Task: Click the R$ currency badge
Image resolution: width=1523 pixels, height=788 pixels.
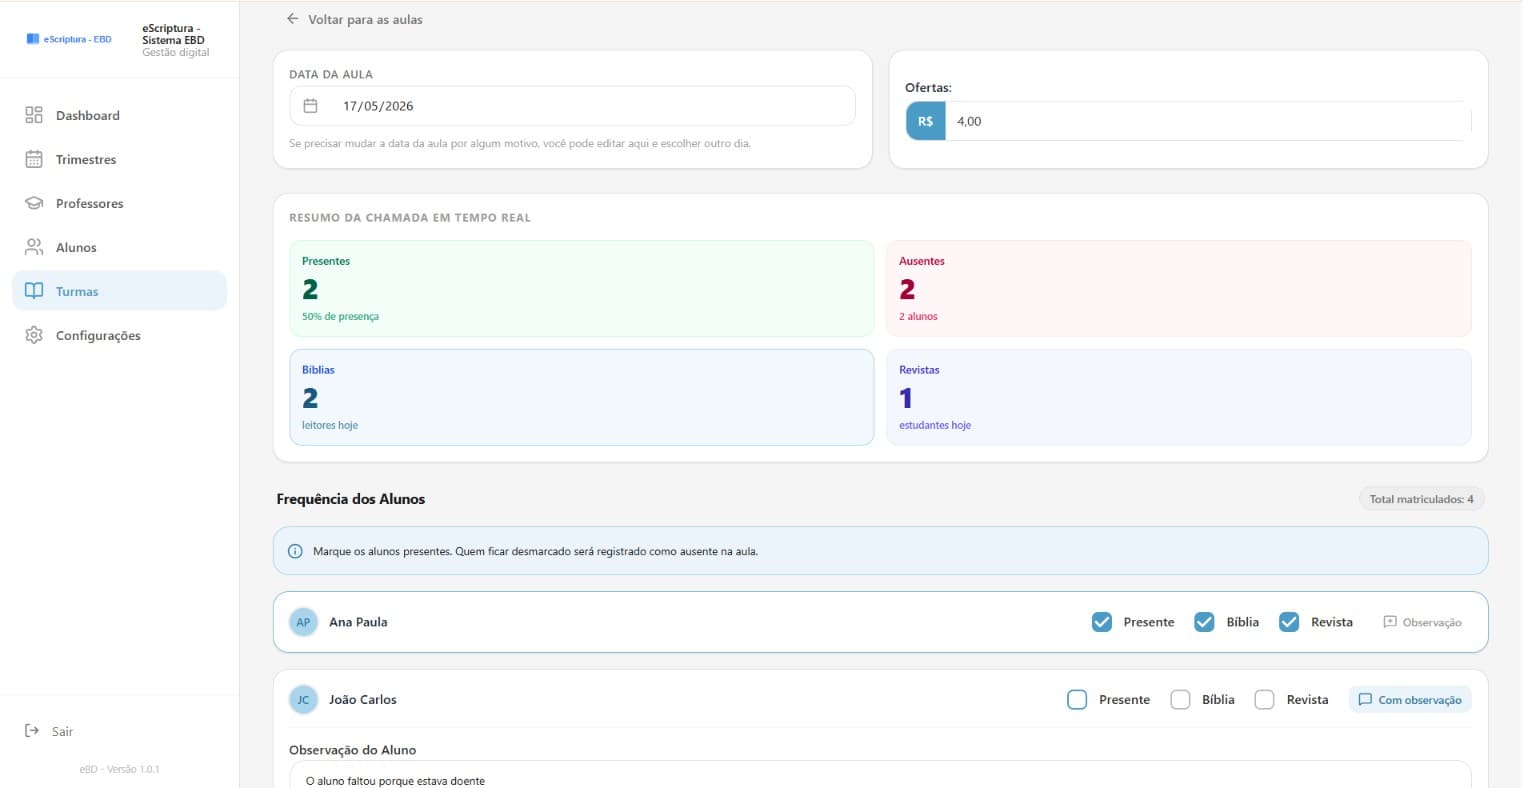Action: pyautogui.click(x=925, y=121)
